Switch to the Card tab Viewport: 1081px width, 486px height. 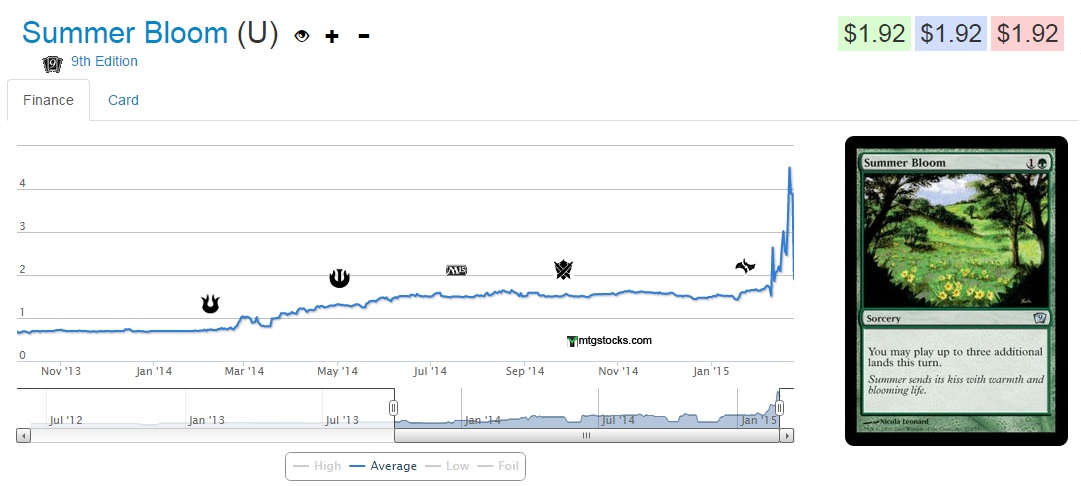123,100
